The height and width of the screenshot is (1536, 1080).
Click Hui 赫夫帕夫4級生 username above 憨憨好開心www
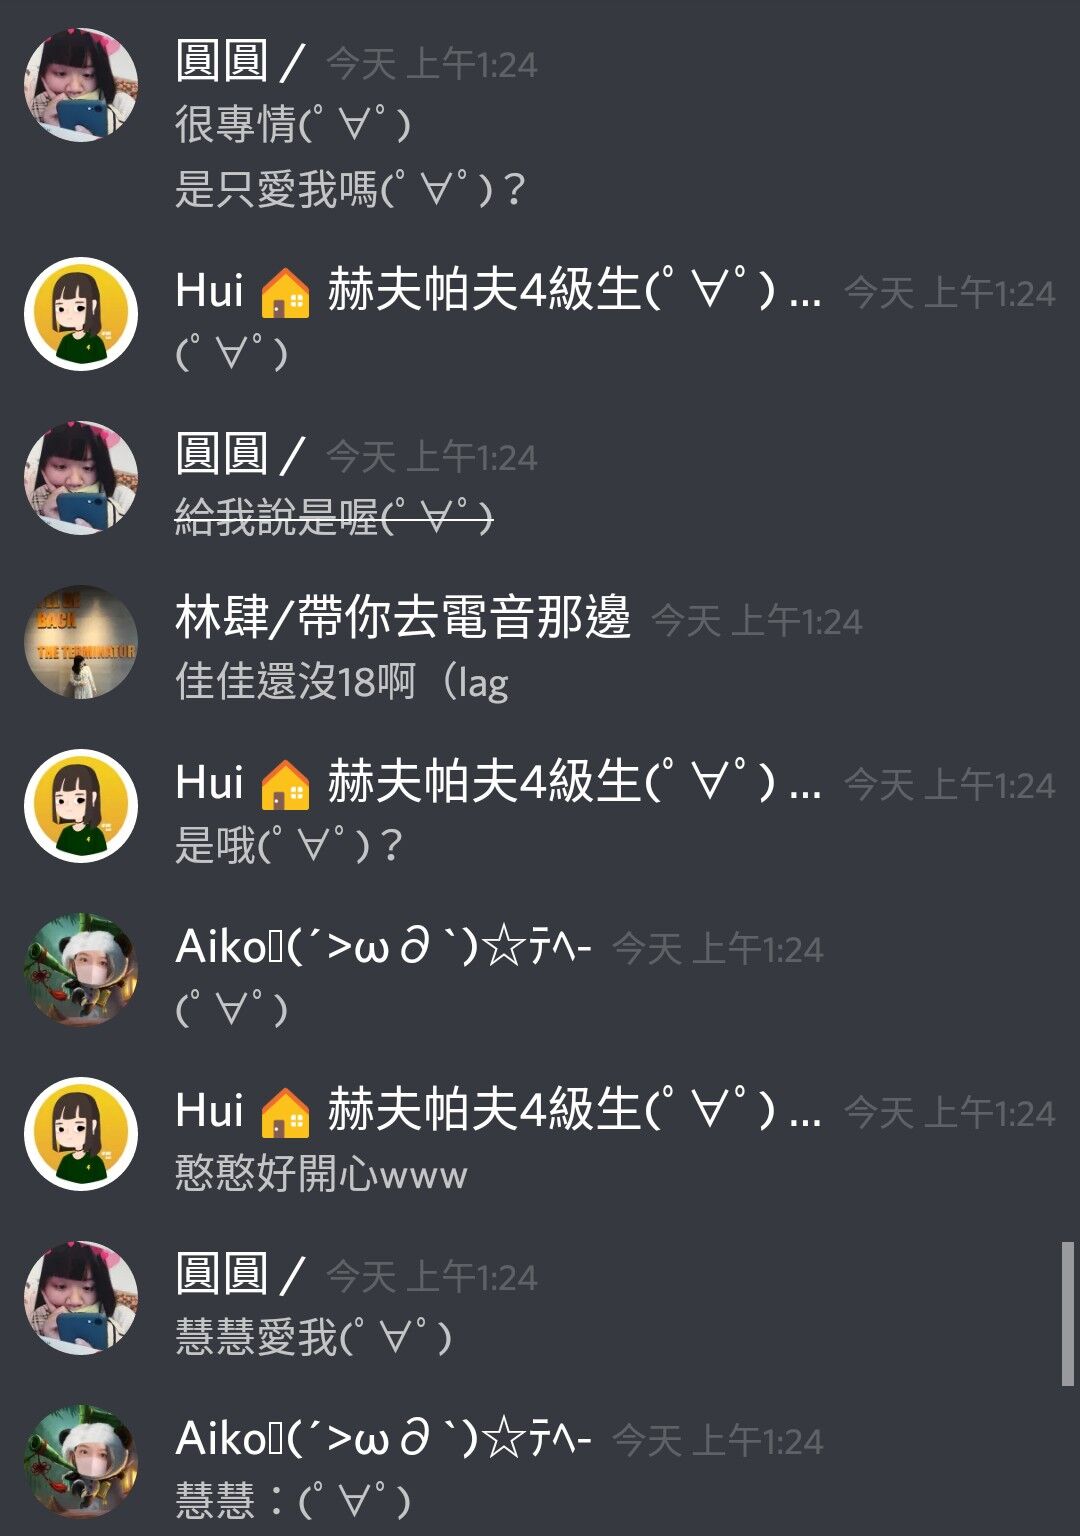click(x=498, y=1112)
